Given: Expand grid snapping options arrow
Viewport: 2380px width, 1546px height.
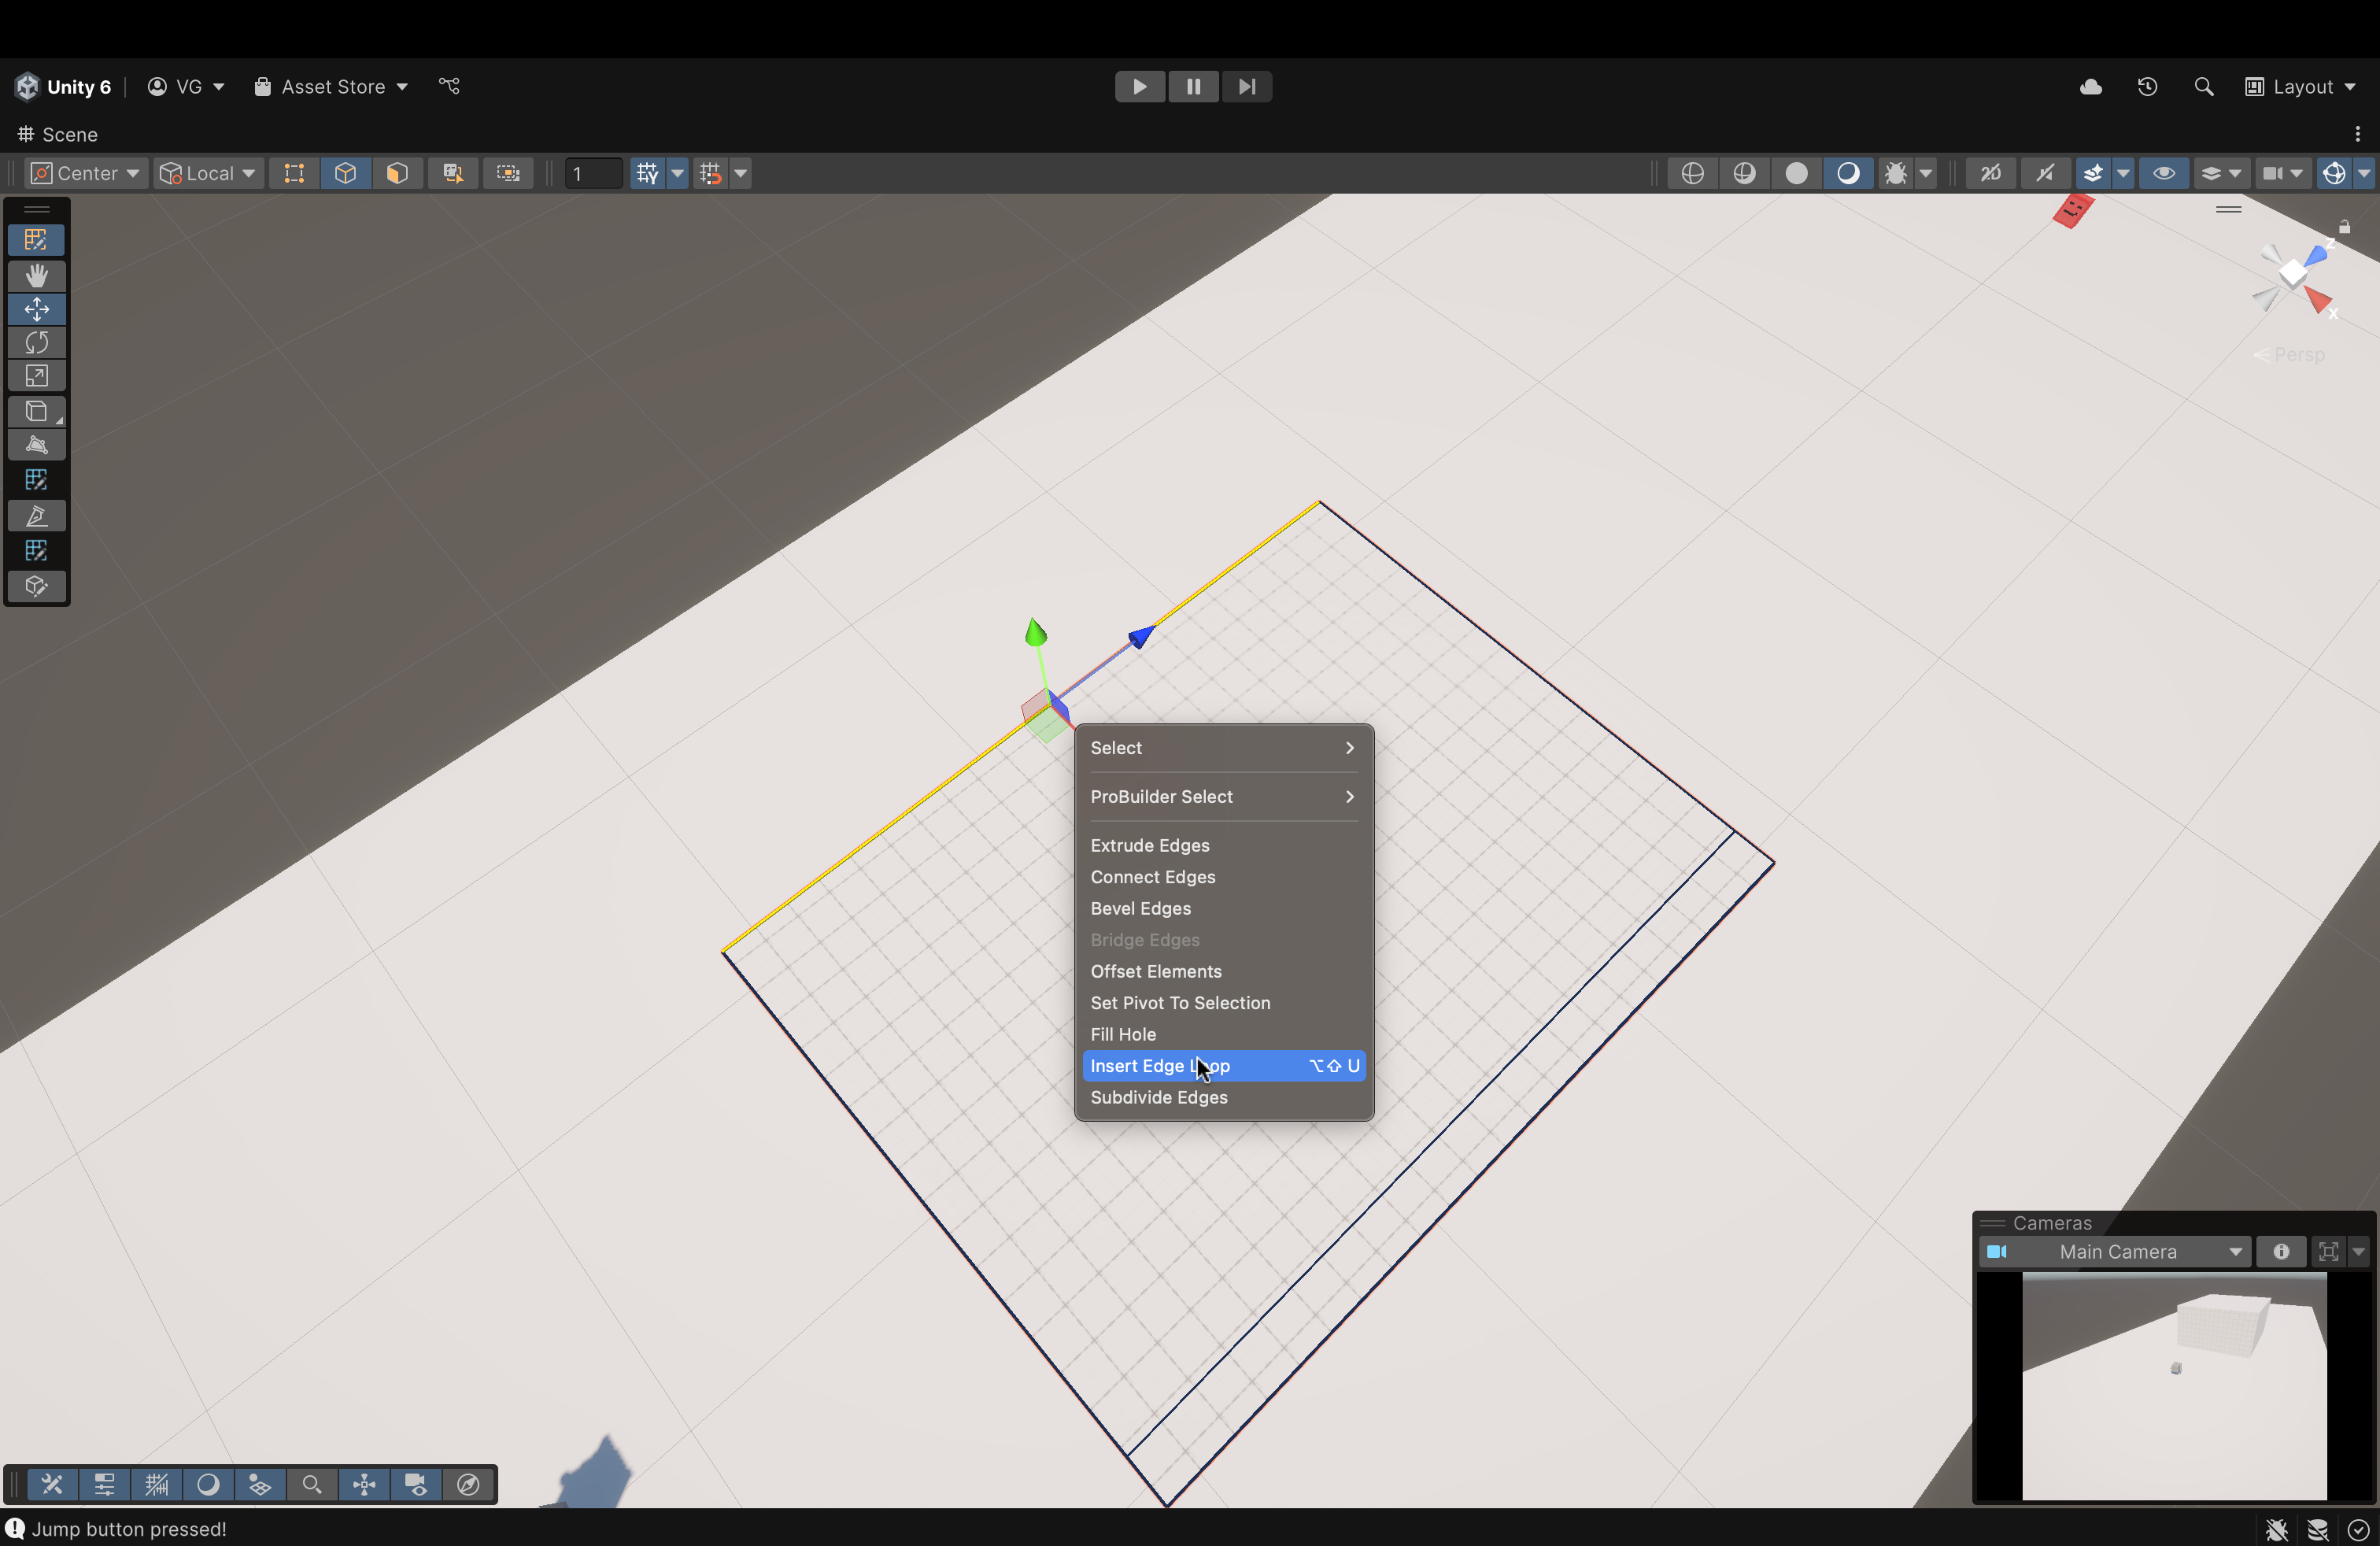Looking at the screenshot, I should [x=678, y=173].
